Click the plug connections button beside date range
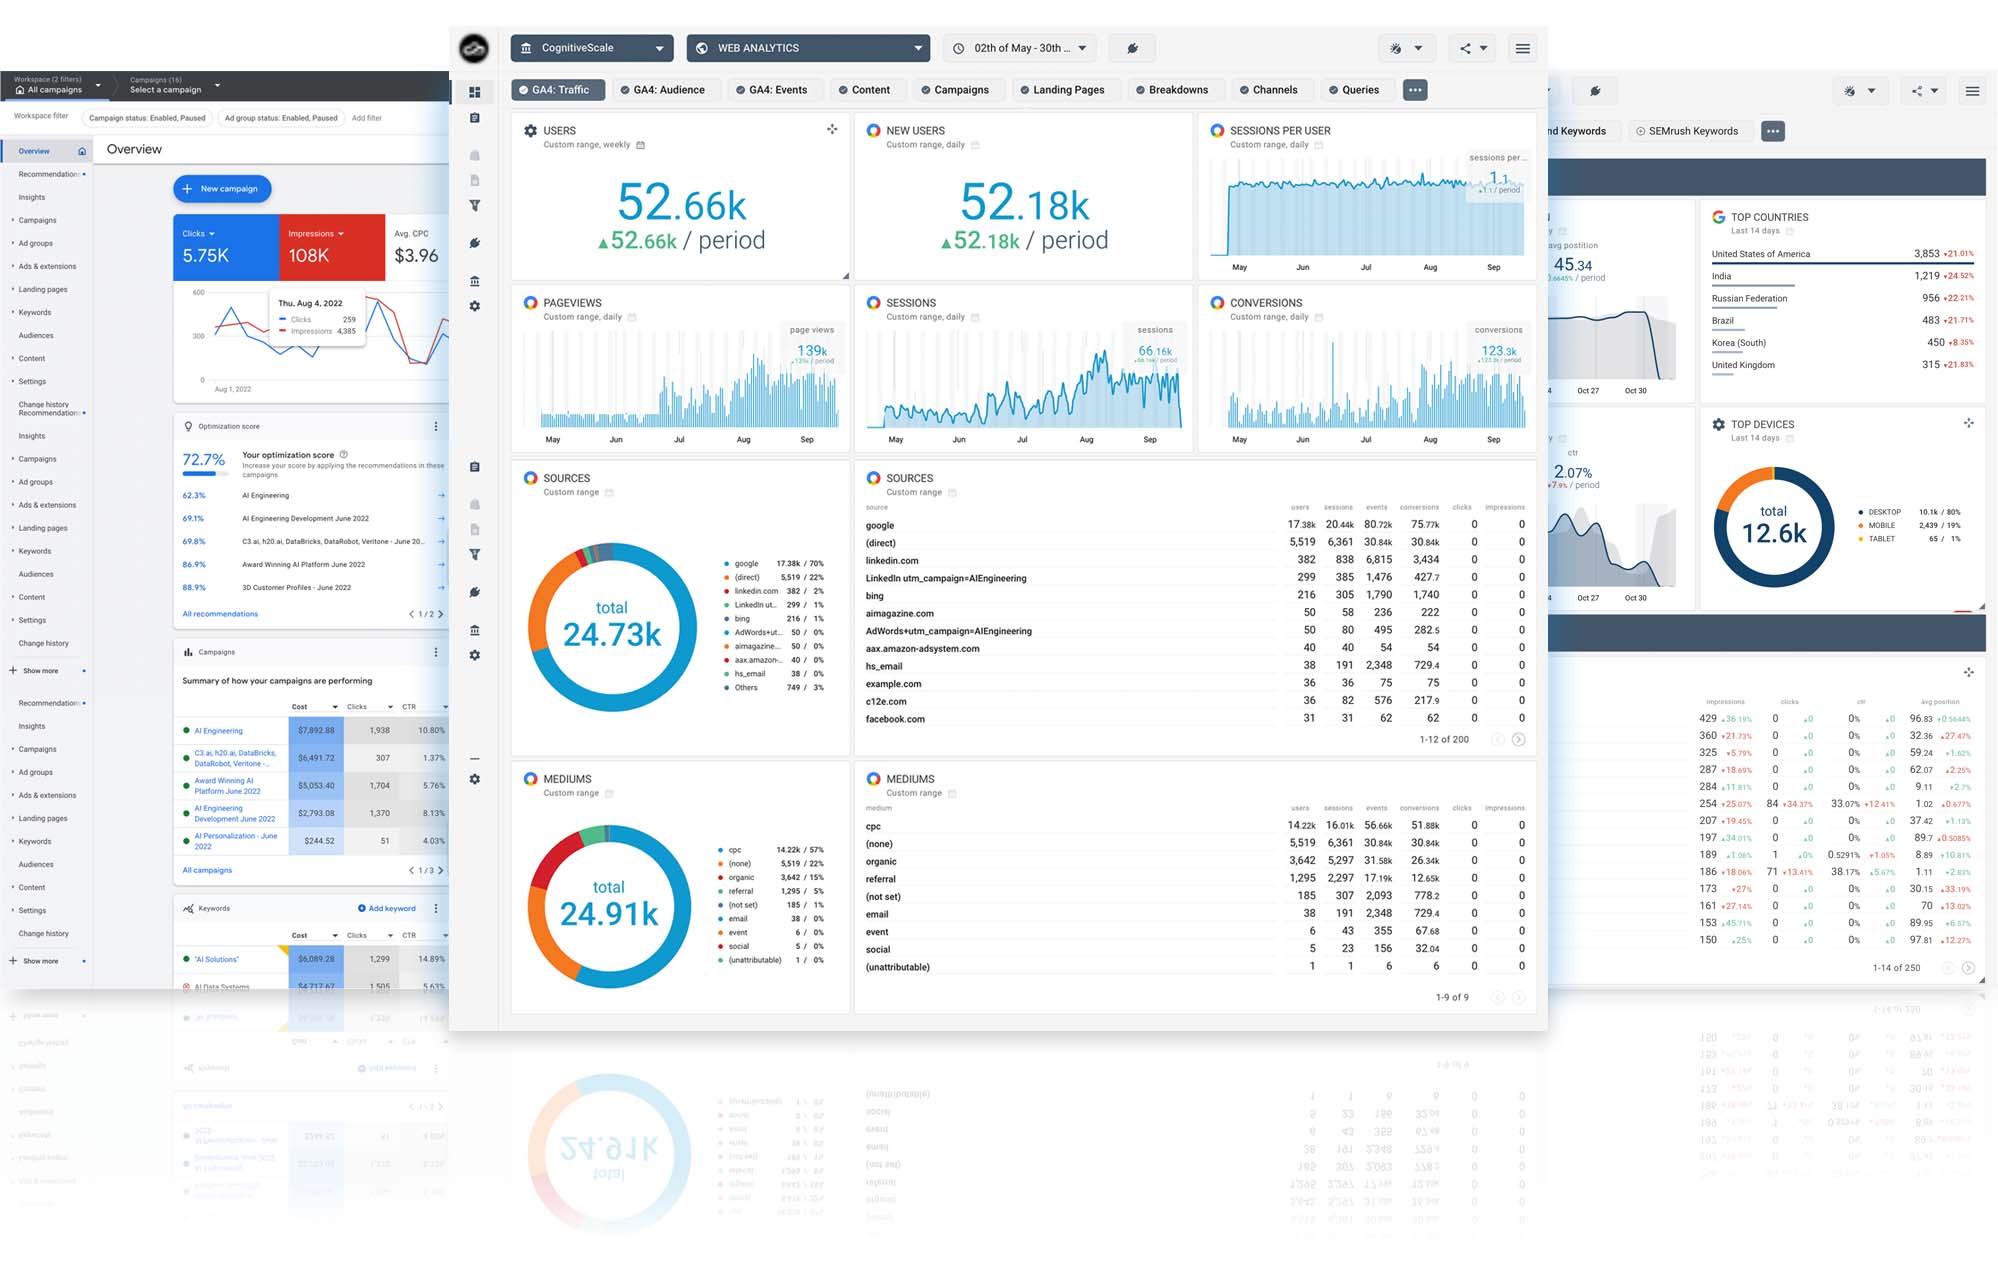This screenshot has width=1998, height=1281. (x=1132, y=48)
